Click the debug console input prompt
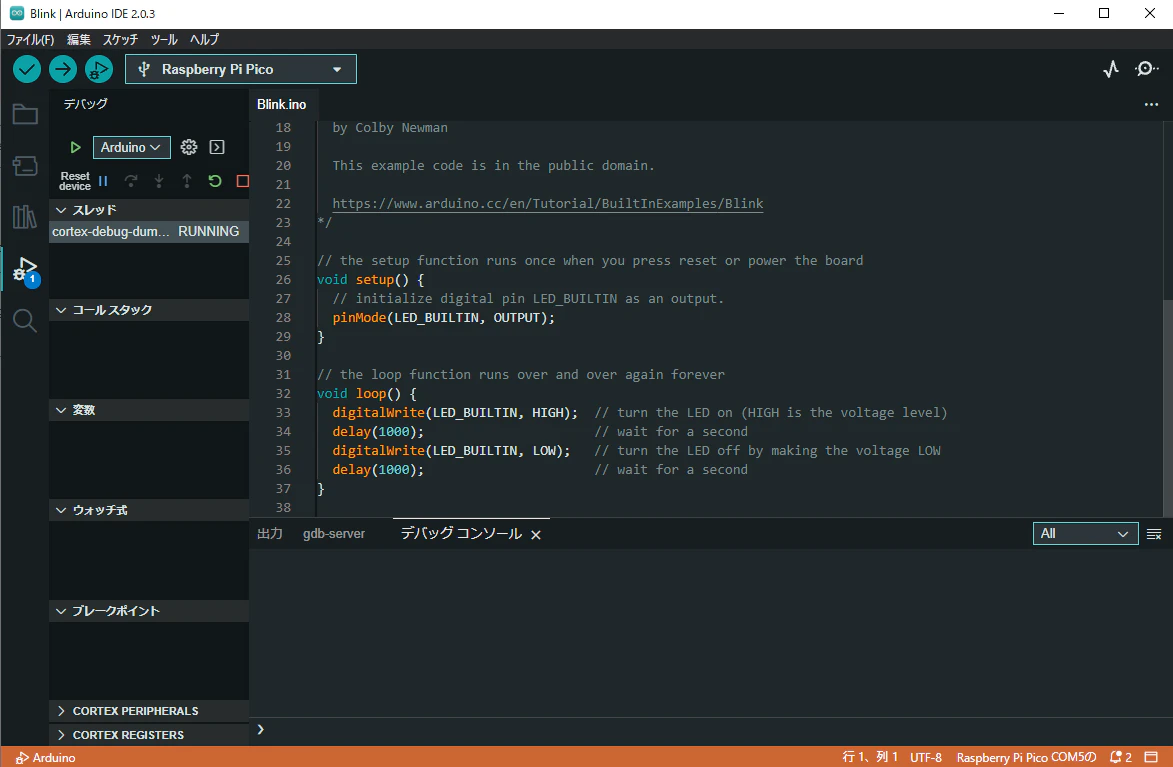 point(711,730)
